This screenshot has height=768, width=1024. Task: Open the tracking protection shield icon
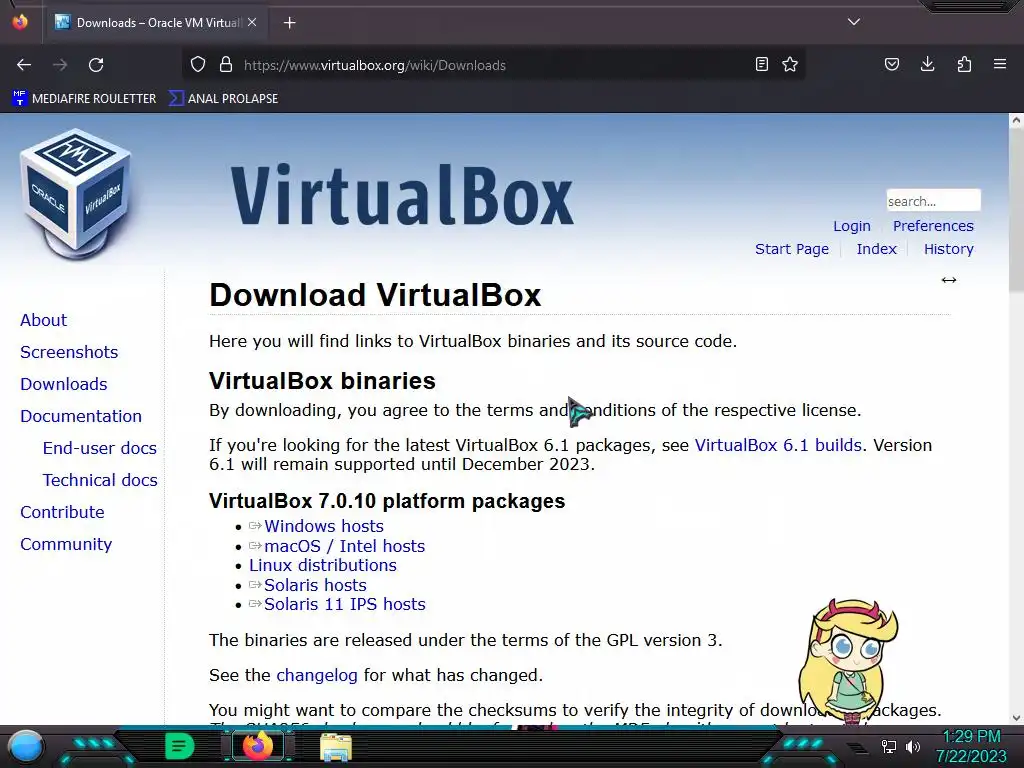198,65
